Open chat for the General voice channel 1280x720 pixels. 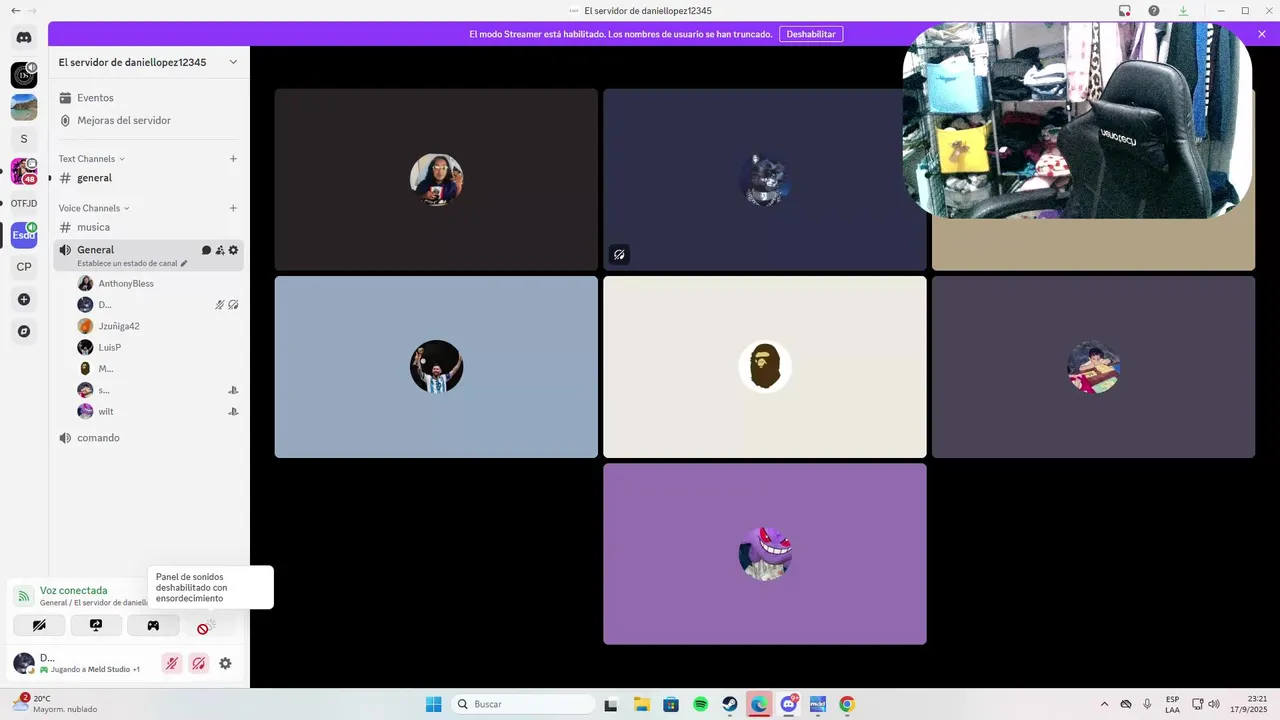pos(206,250)
